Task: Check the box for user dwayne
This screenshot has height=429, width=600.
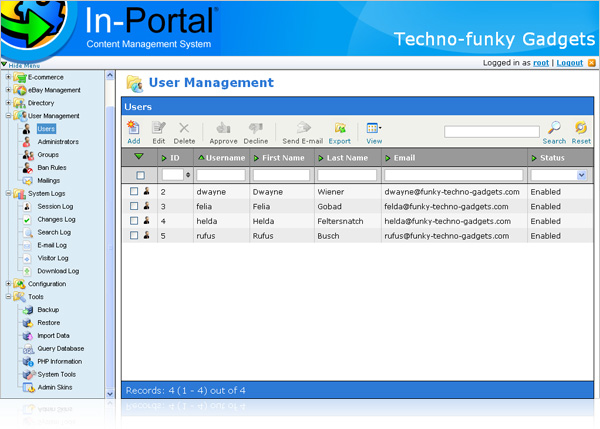Action: (x=134, y=191)
